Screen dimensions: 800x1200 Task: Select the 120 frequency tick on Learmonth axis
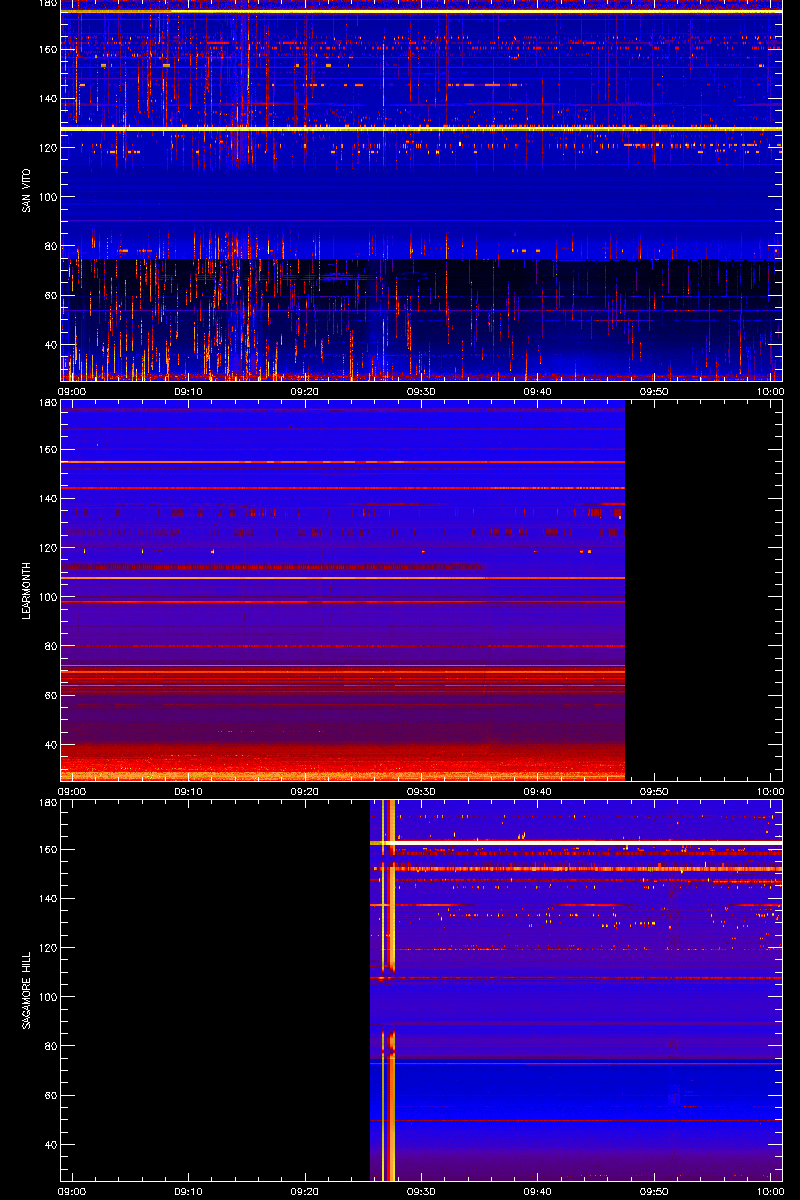[46, 547]
